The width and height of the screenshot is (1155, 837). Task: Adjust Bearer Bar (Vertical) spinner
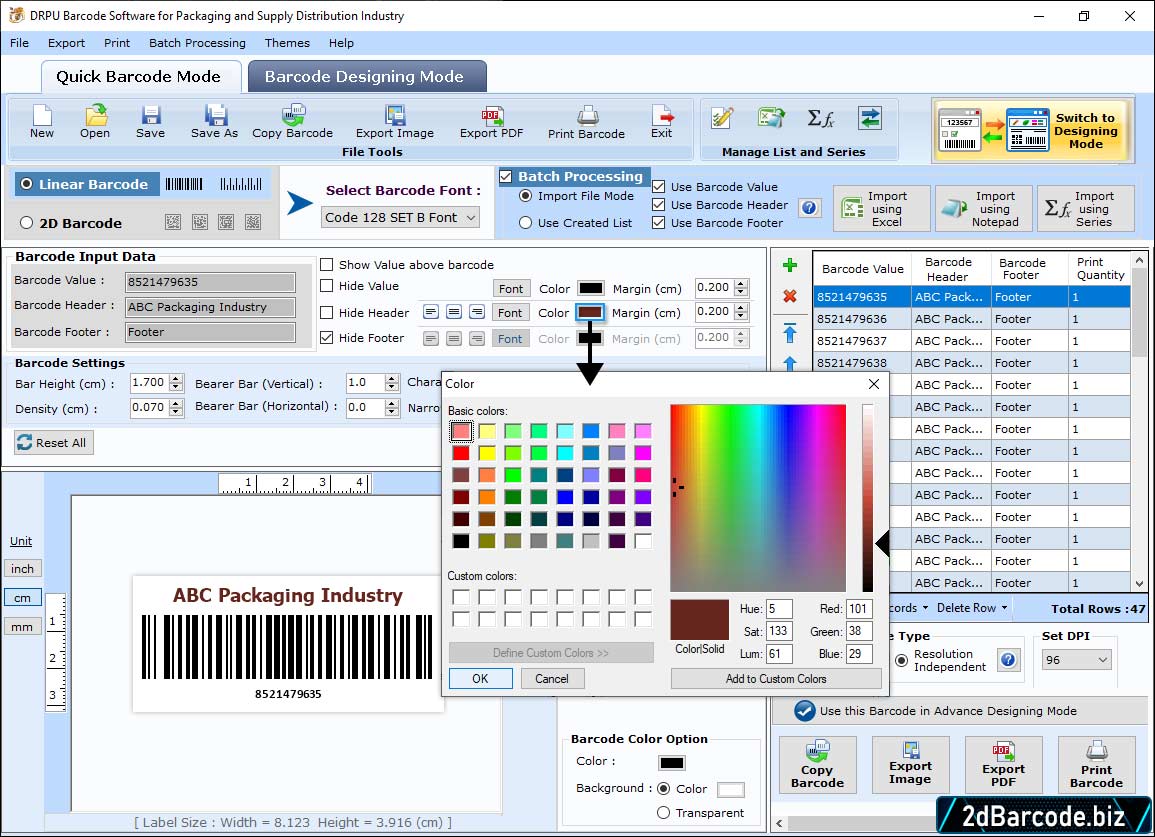[x=392, y=383]
